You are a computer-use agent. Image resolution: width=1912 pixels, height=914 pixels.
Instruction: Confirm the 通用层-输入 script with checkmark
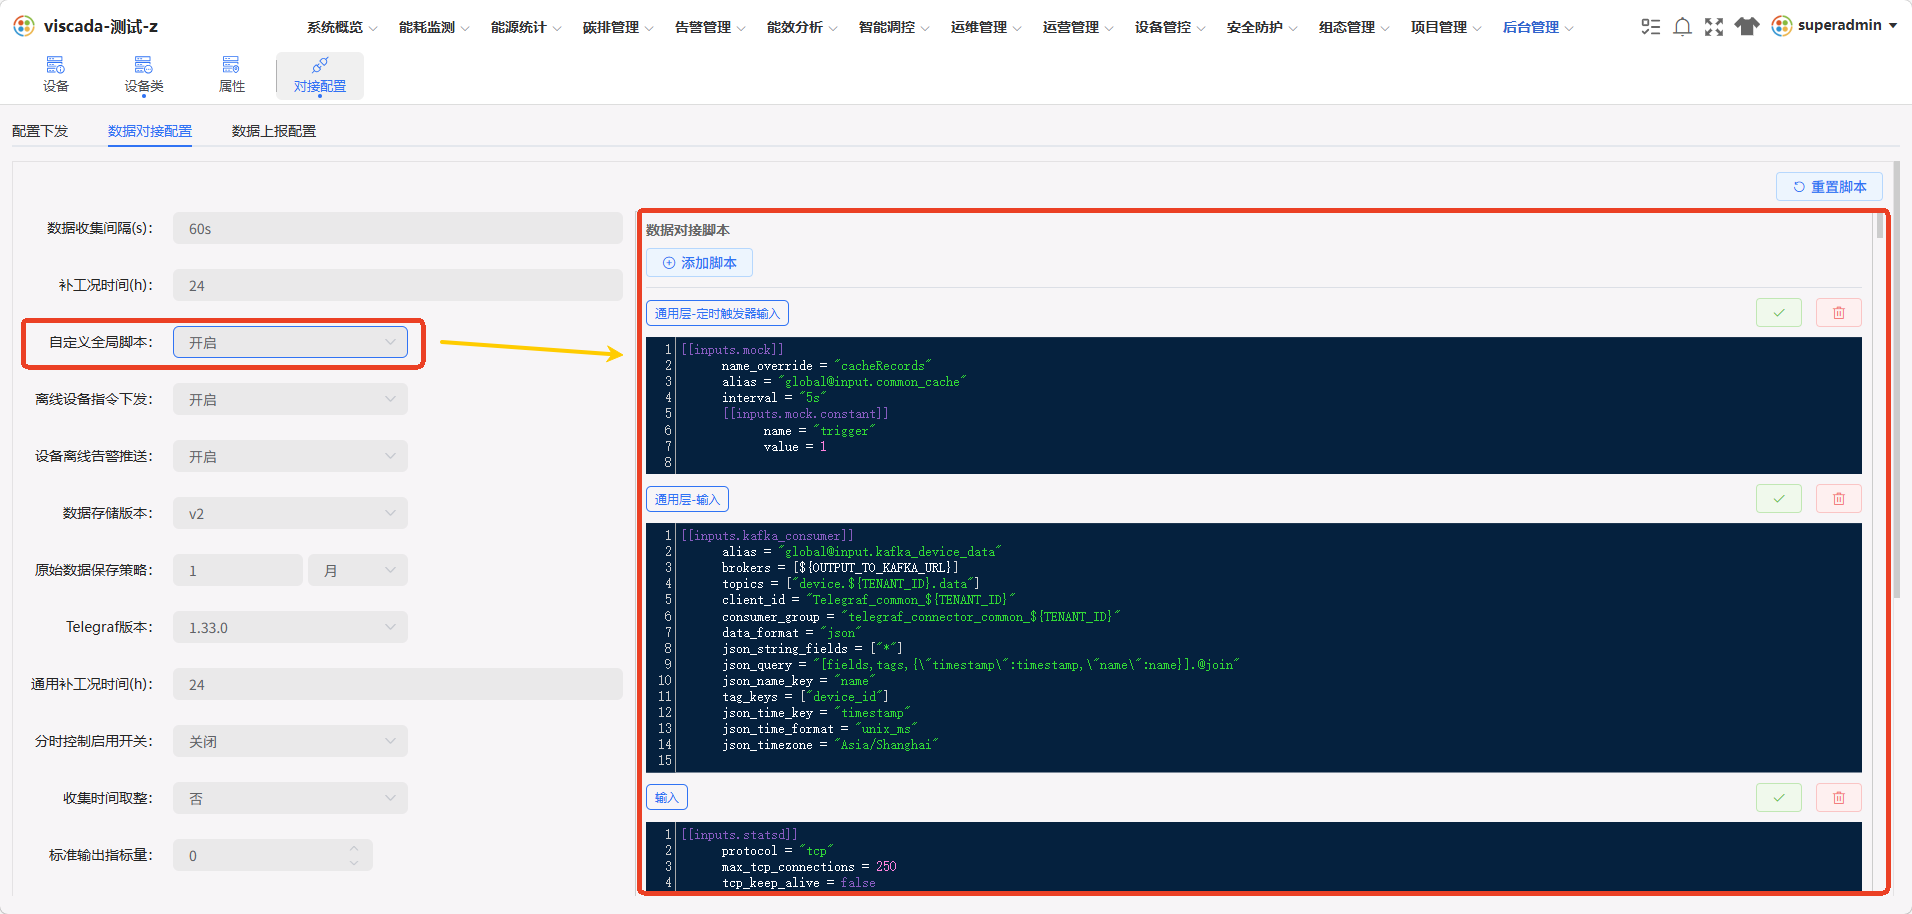tap(1778, 498)
